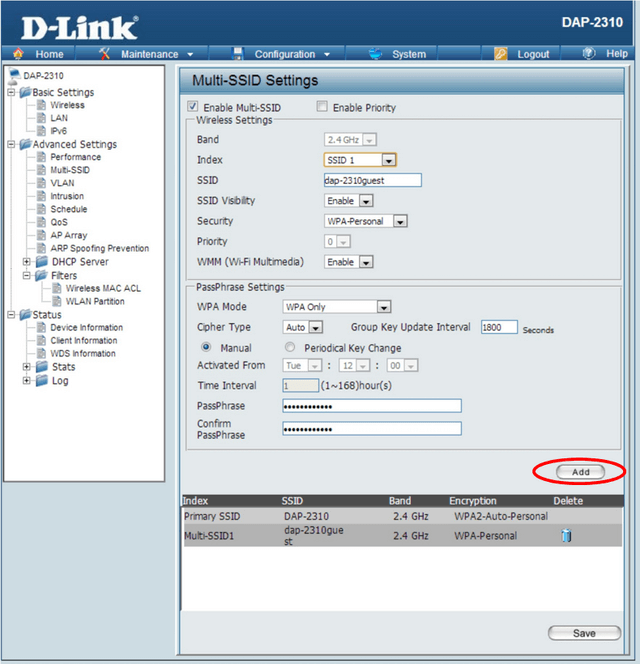Click the page icon beside AP Array
Viewport: 640px width, 664px height.
coord(41,235)
